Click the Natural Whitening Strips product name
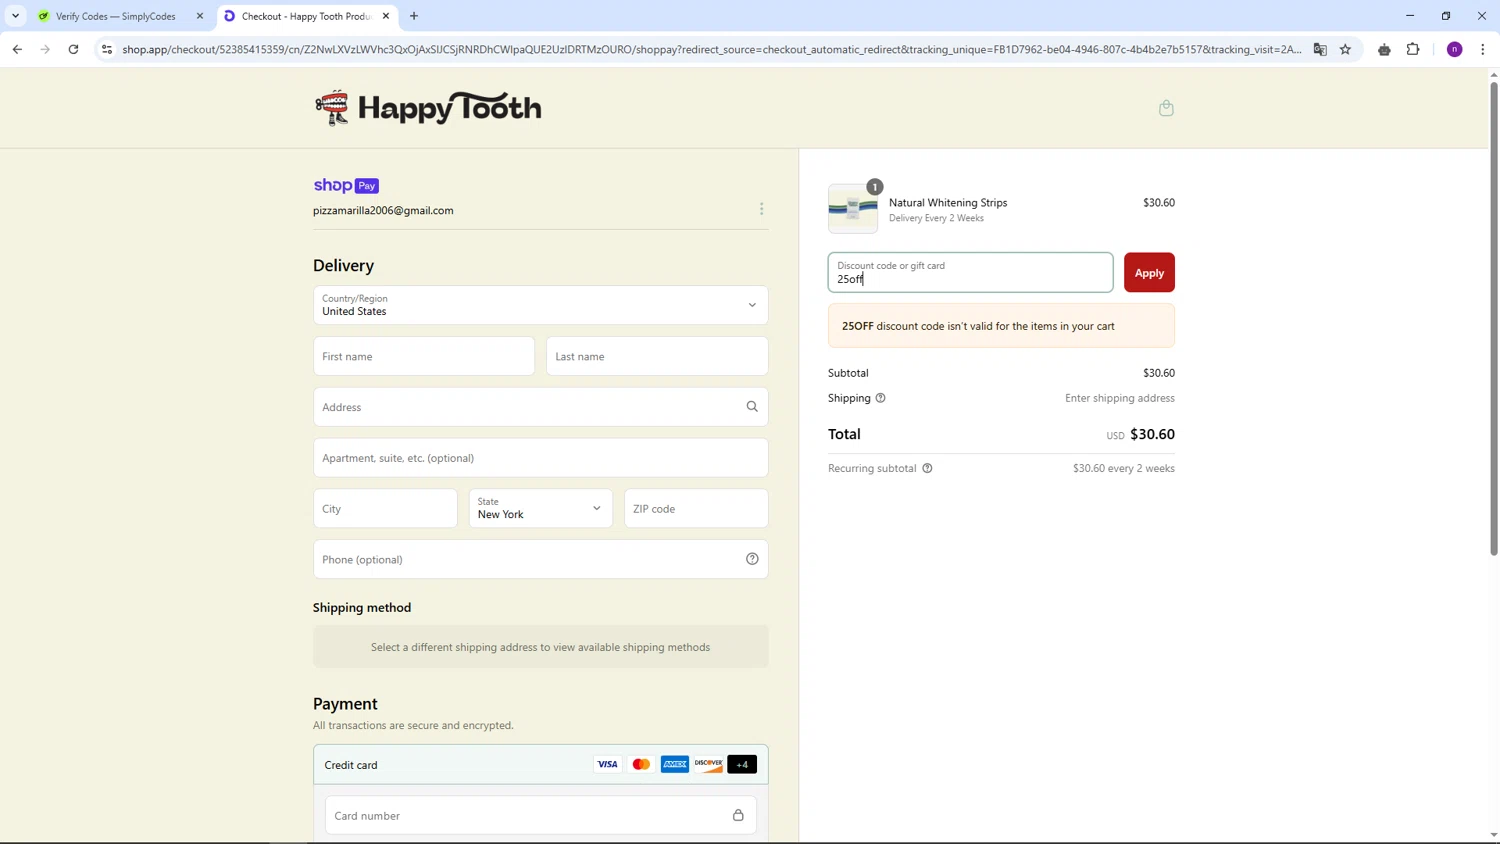1500x844 pixels. [948, 202]
